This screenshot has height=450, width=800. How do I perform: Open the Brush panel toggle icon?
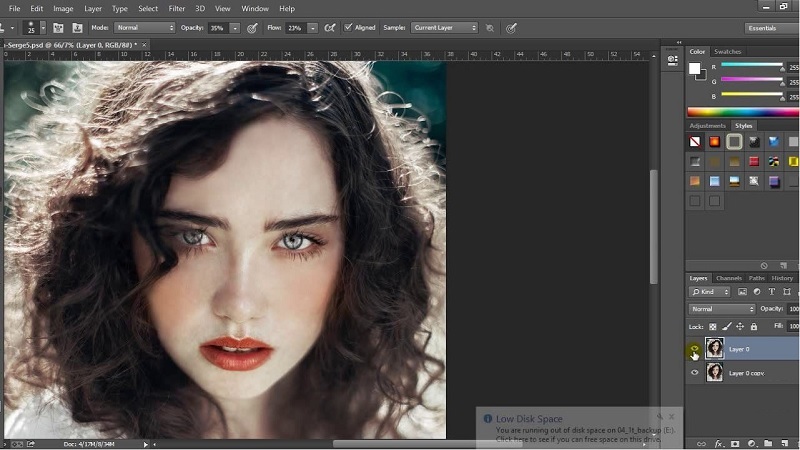point(58,28)
